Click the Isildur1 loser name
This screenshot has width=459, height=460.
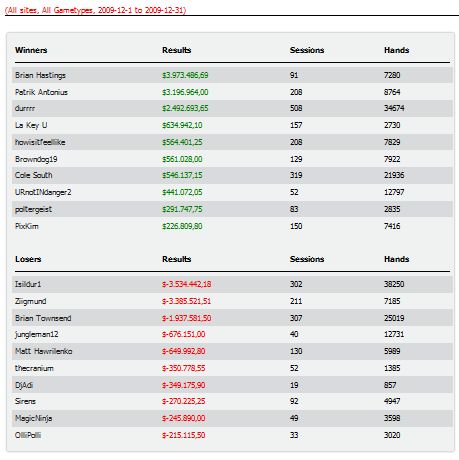click(x=28, y=284)
